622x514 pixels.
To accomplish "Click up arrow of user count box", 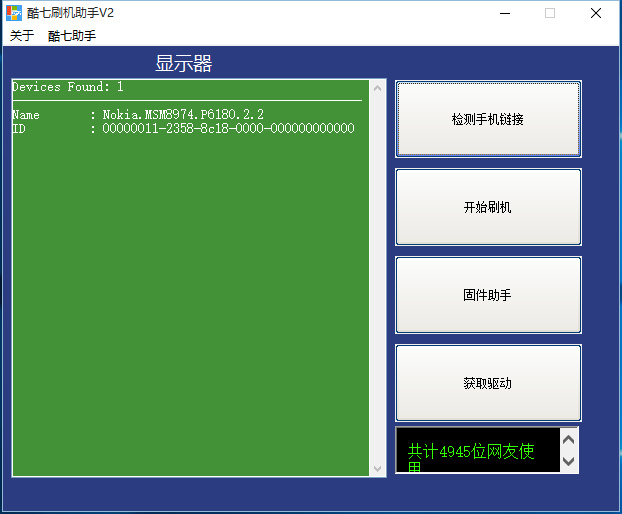I will [x=569, y=439].
